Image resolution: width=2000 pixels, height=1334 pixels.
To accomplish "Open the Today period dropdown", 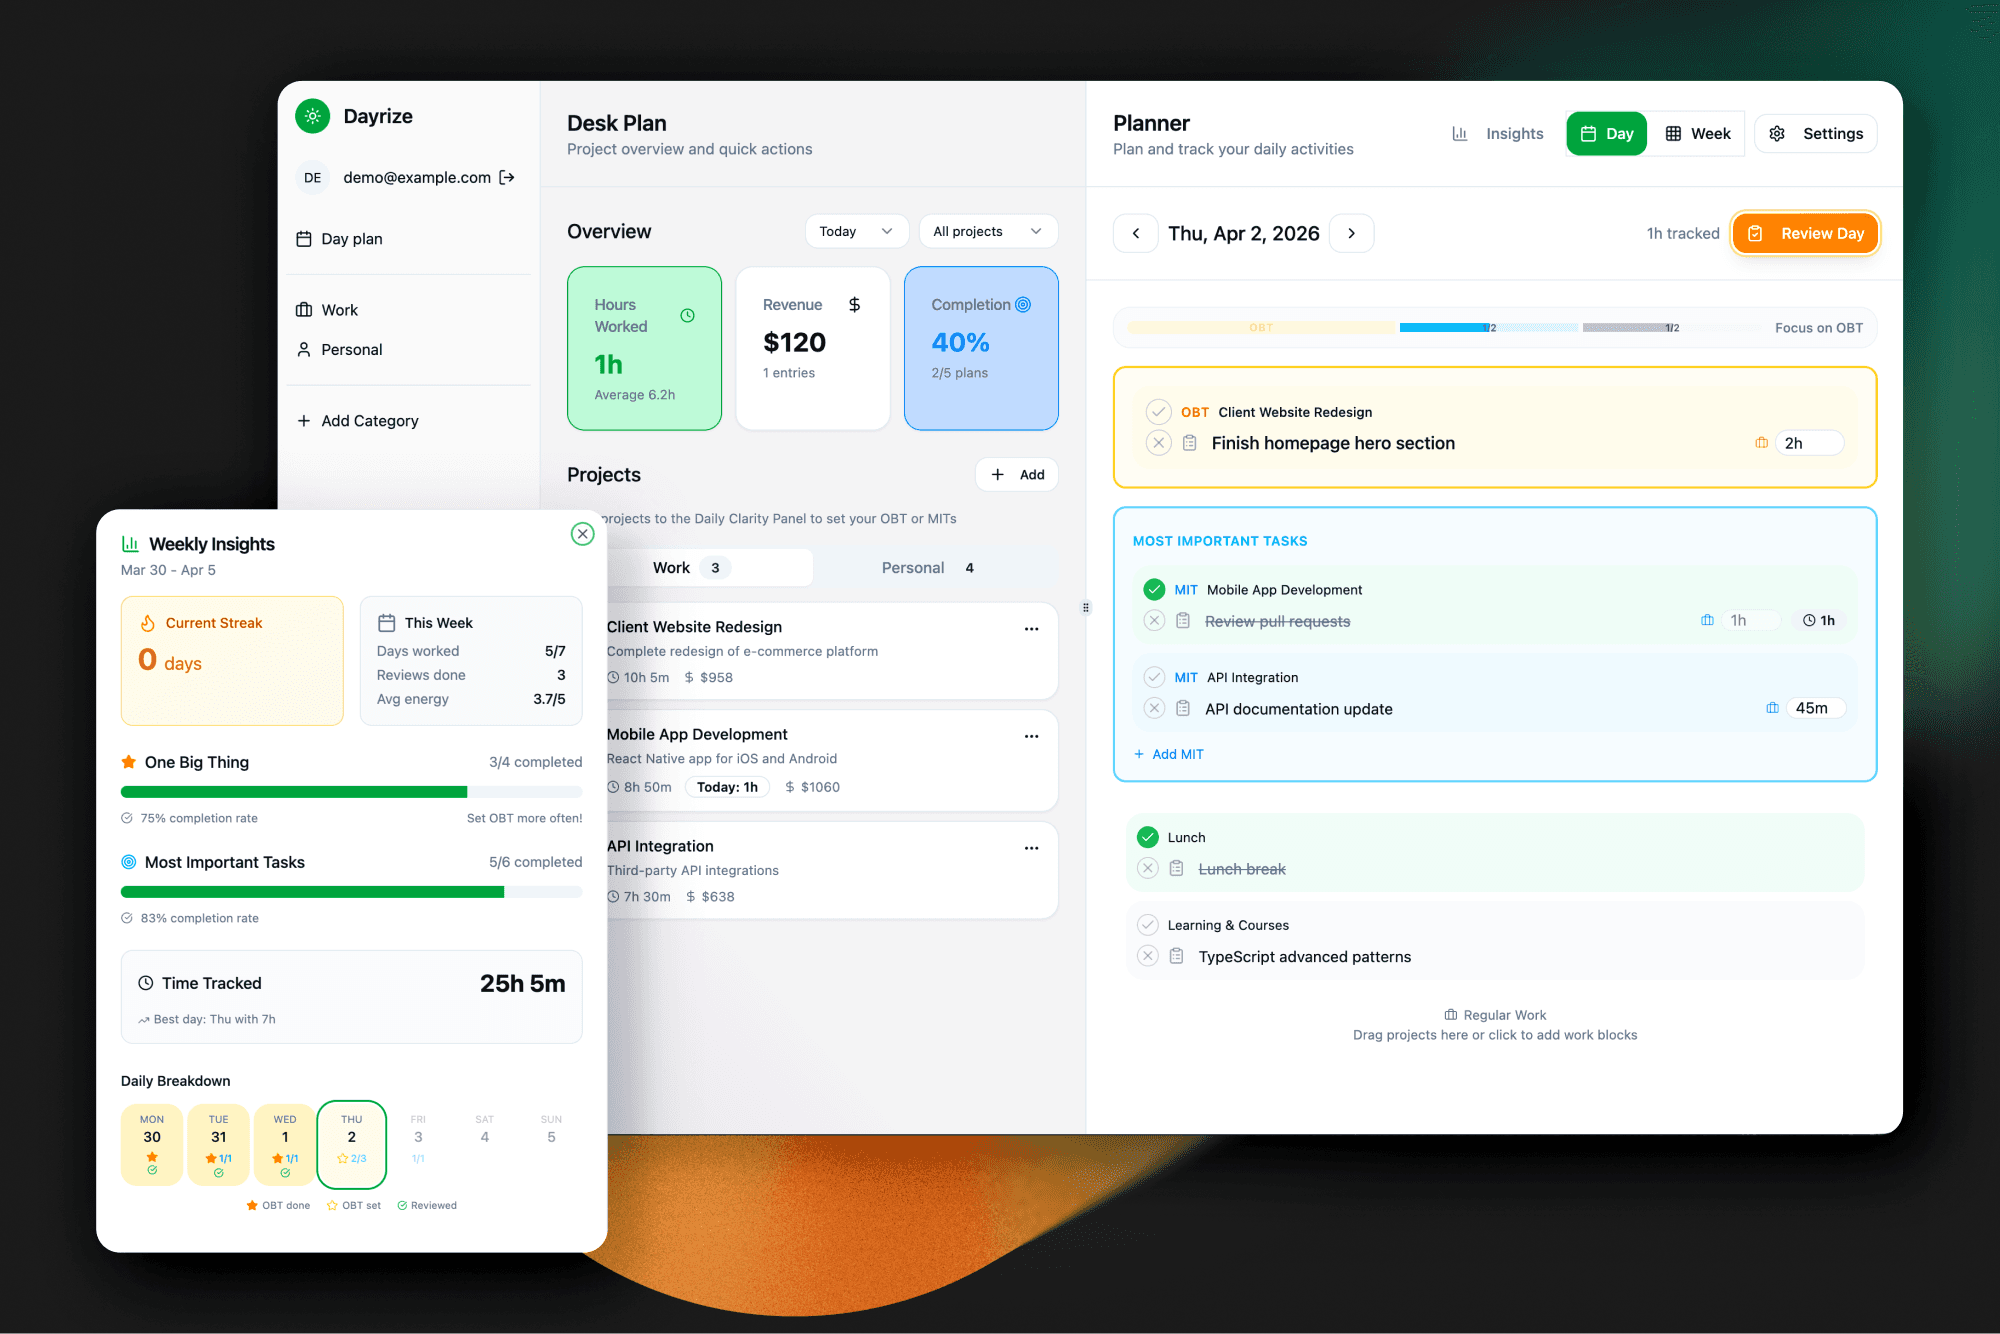I will click(856, 231).
